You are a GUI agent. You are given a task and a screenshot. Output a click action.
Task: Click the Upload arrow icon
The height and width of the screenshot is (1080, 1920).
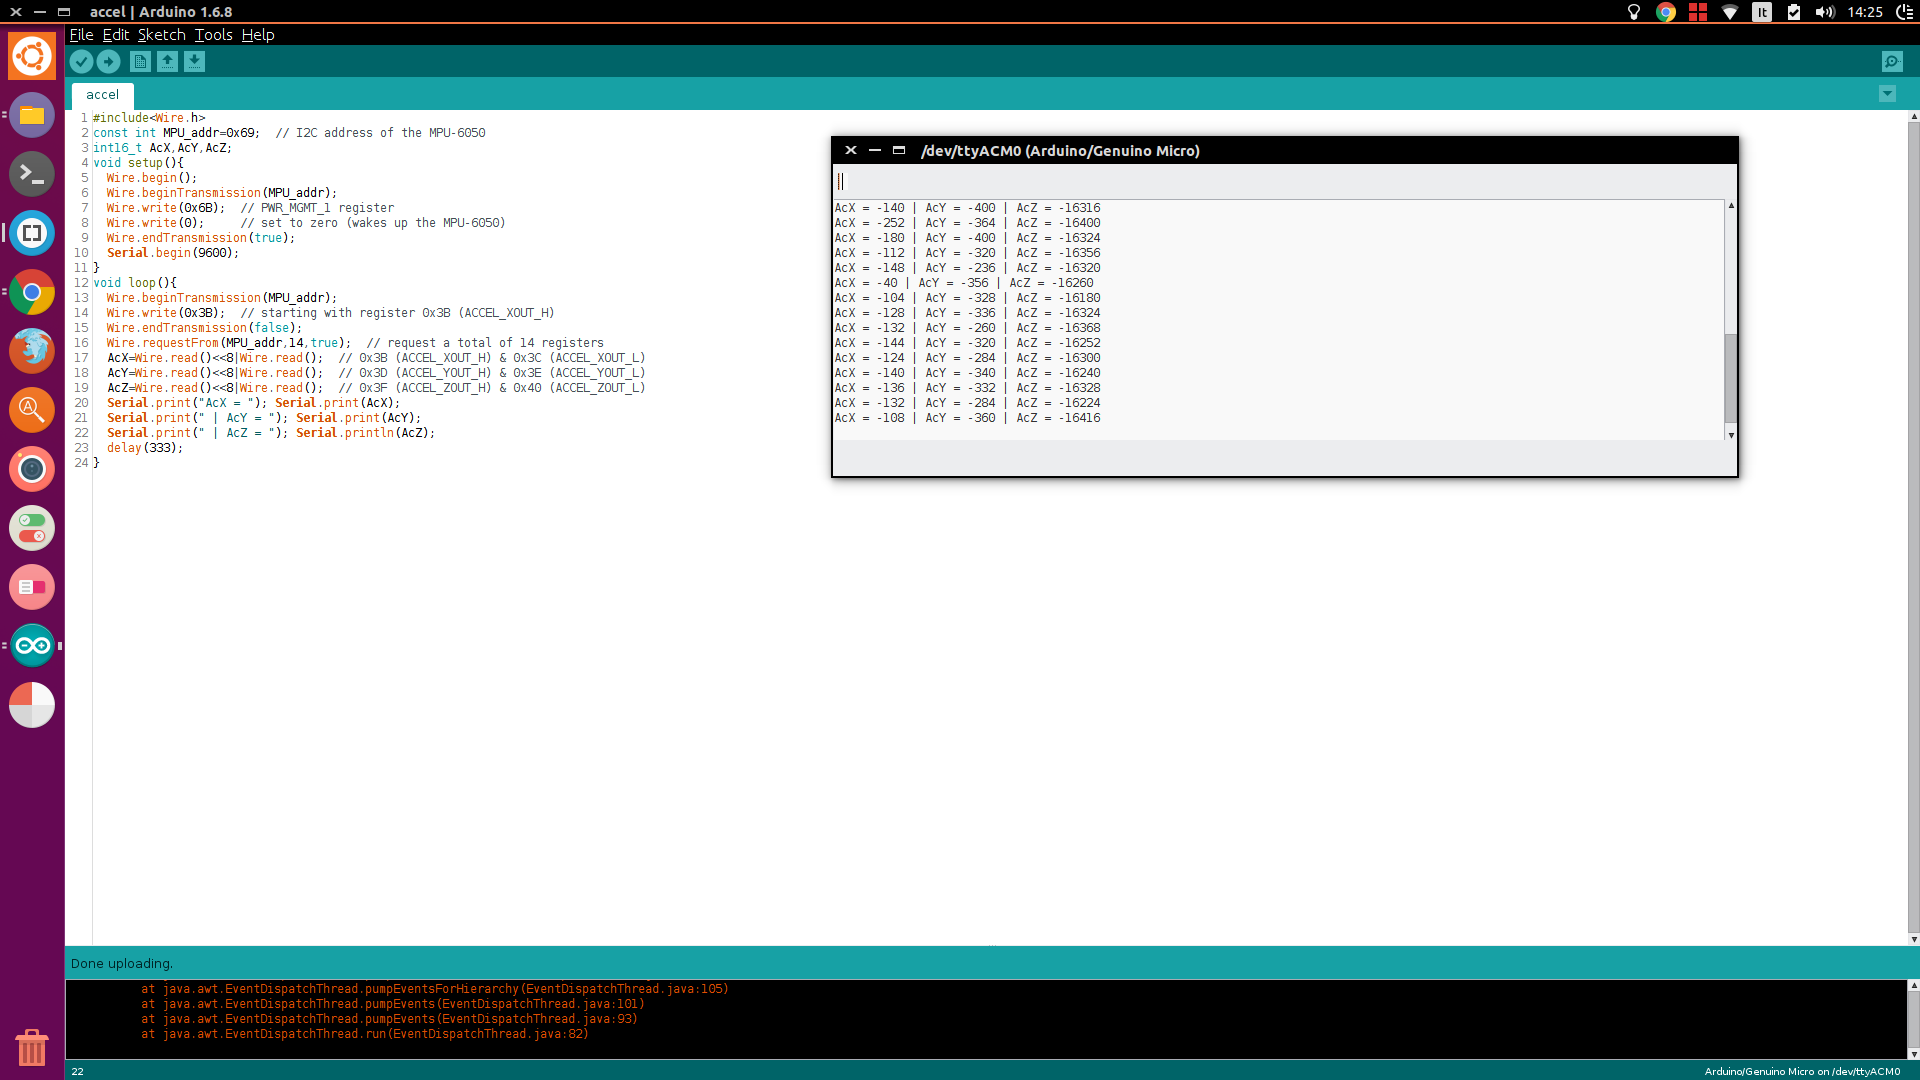tap(108, 62)
